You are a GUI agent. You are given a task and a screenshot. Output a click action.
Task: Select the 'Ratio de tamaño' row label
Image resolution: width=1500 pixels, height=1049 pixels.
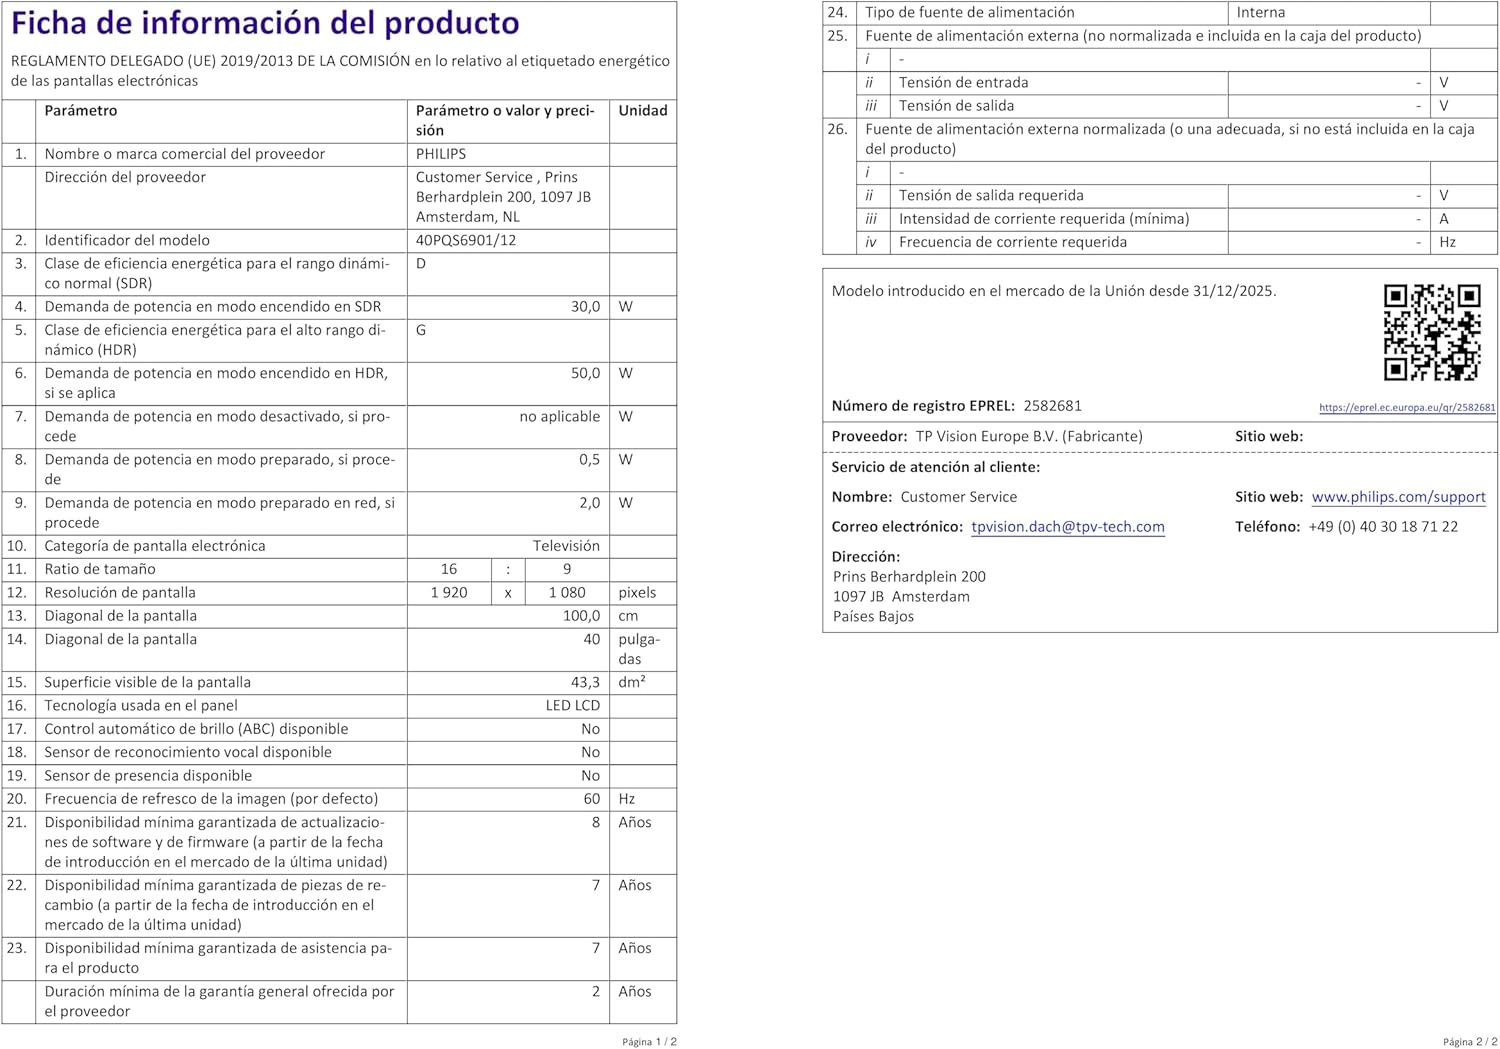click(100, 570)
